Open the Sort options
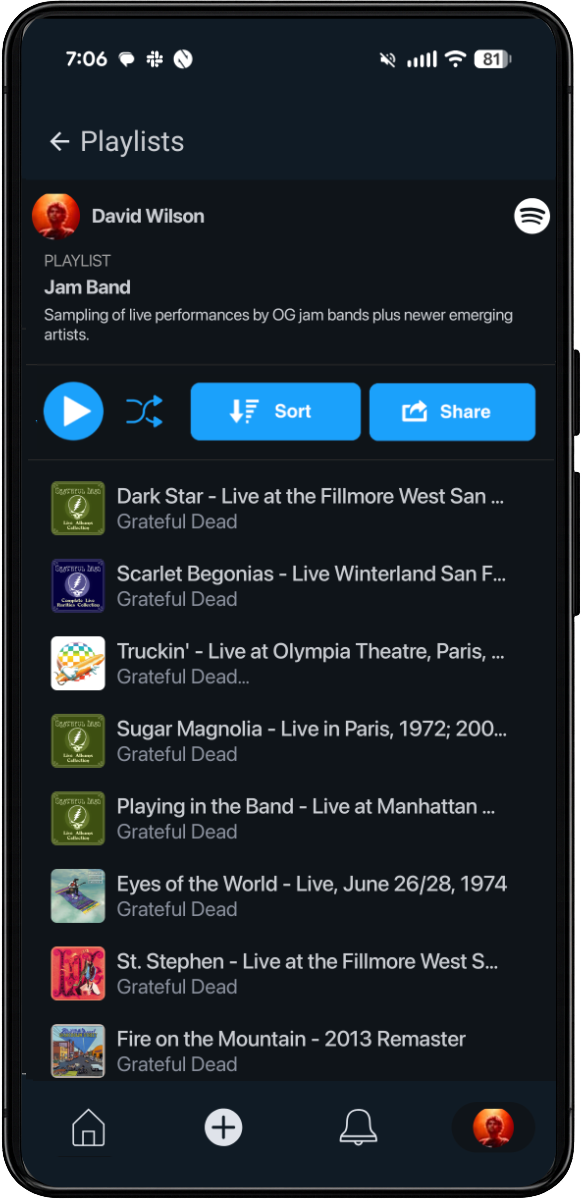 (276, 411)
